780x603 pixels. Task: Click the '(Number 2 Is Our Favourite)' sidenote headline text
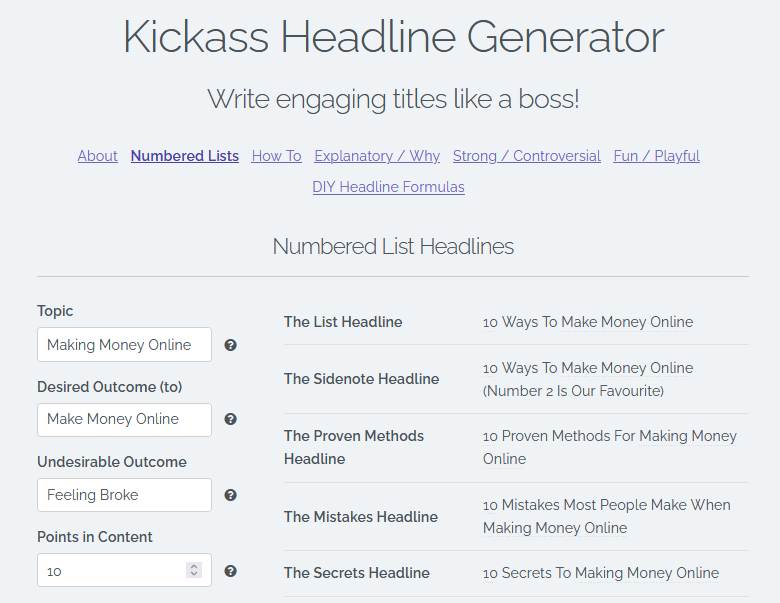point(573,391)
